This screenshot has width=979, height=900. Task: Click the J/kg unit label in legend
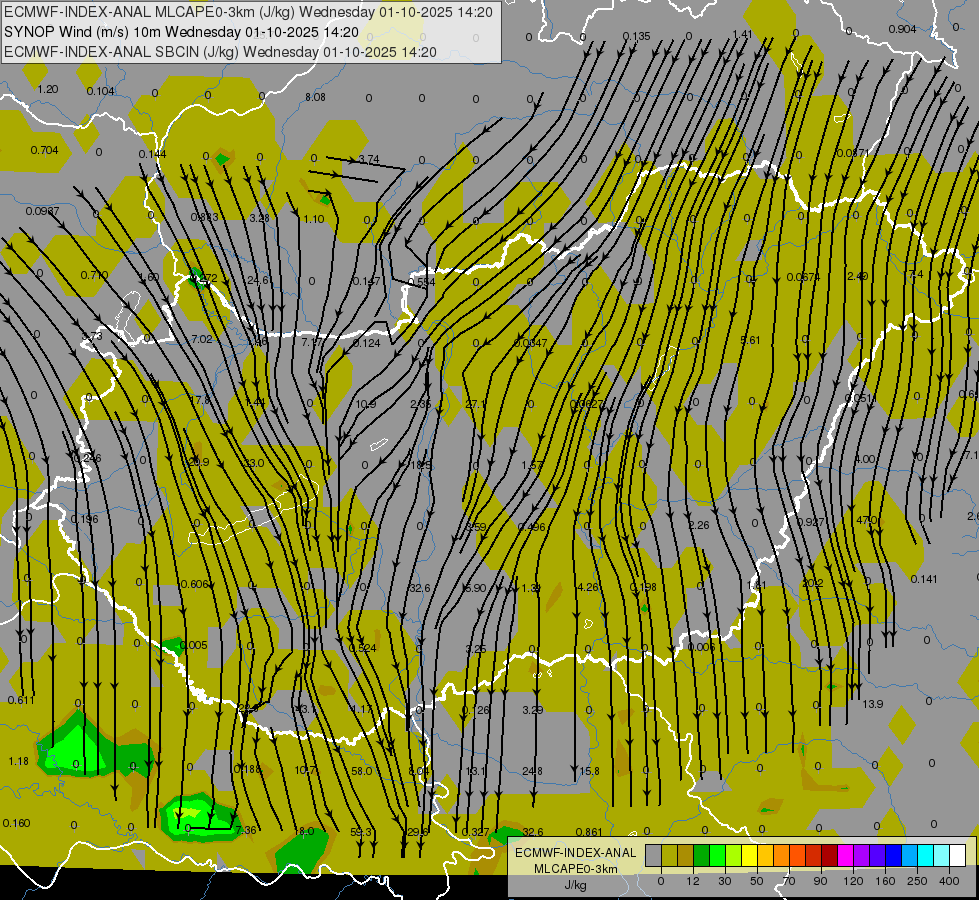coord(576,885)
